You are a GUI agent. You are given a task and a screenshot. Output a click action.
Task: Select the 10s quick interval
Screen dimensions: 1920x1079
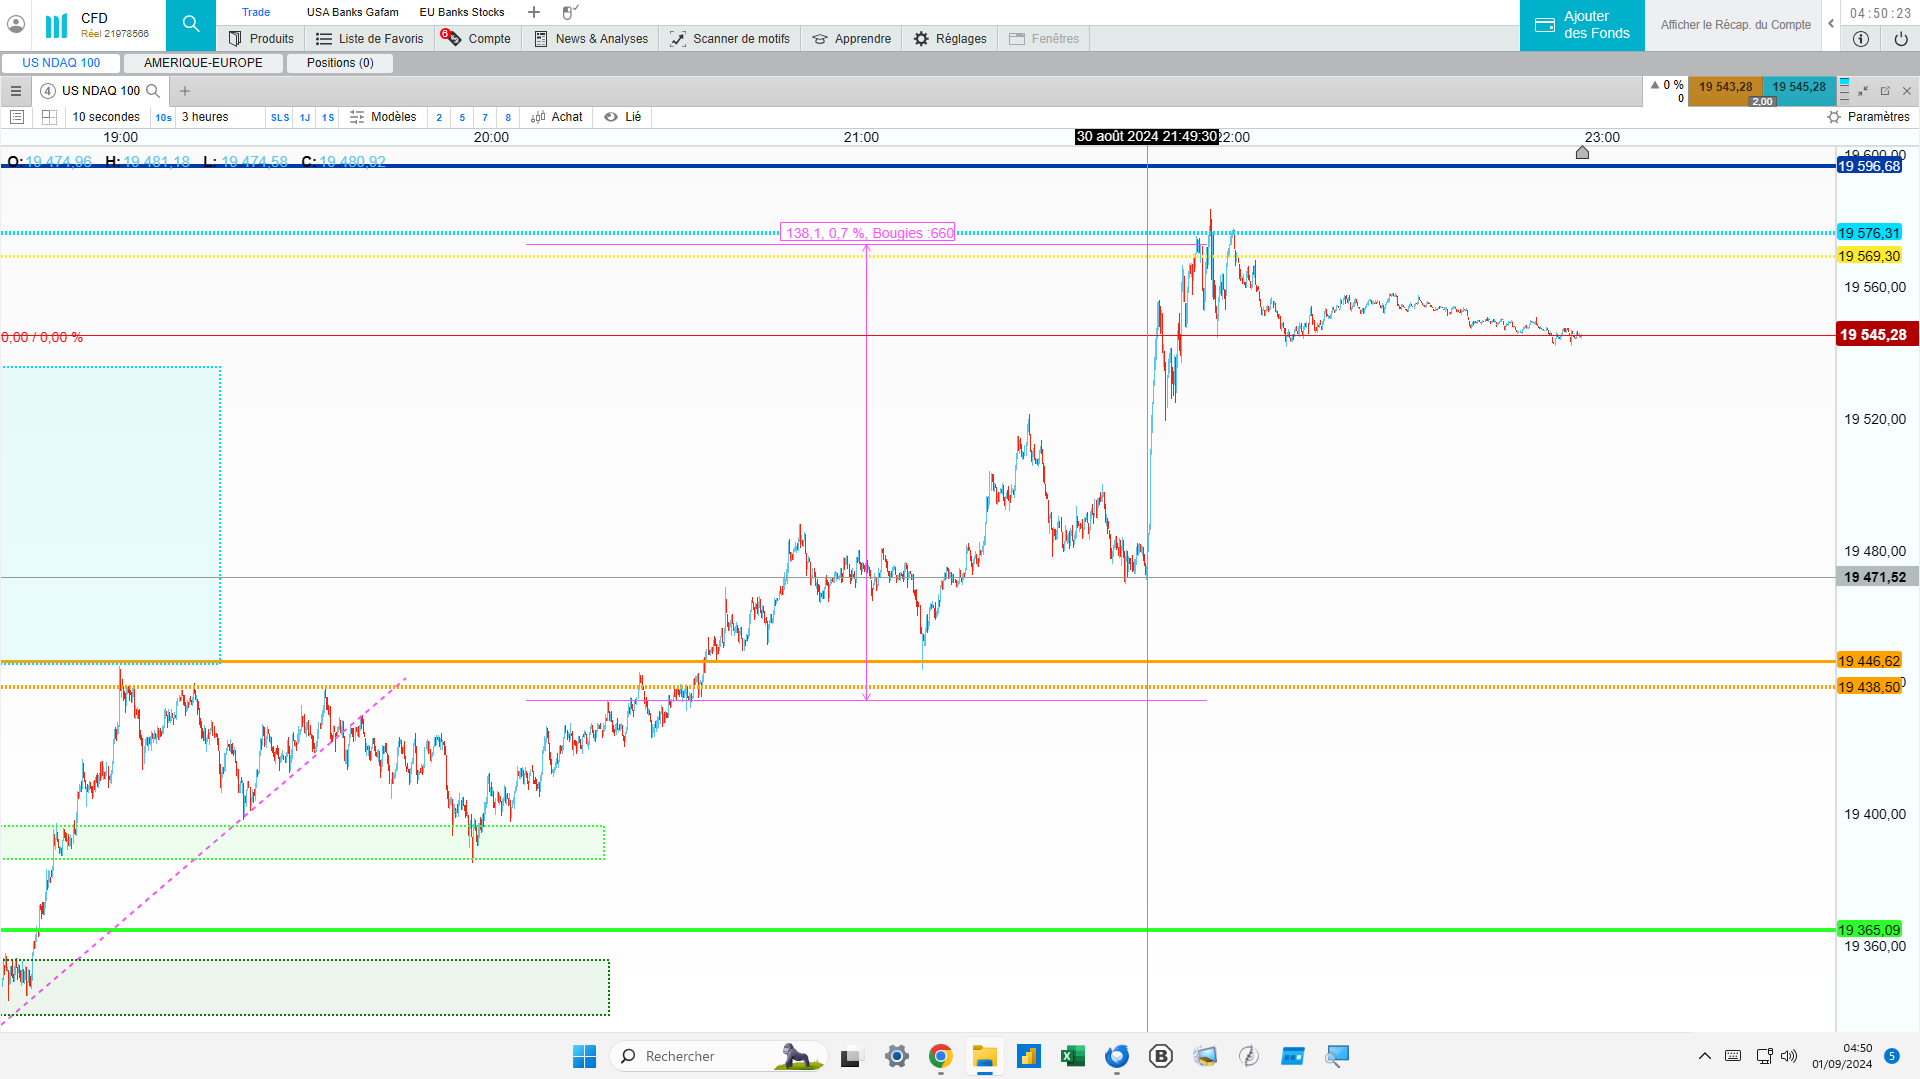pos(164,118)
